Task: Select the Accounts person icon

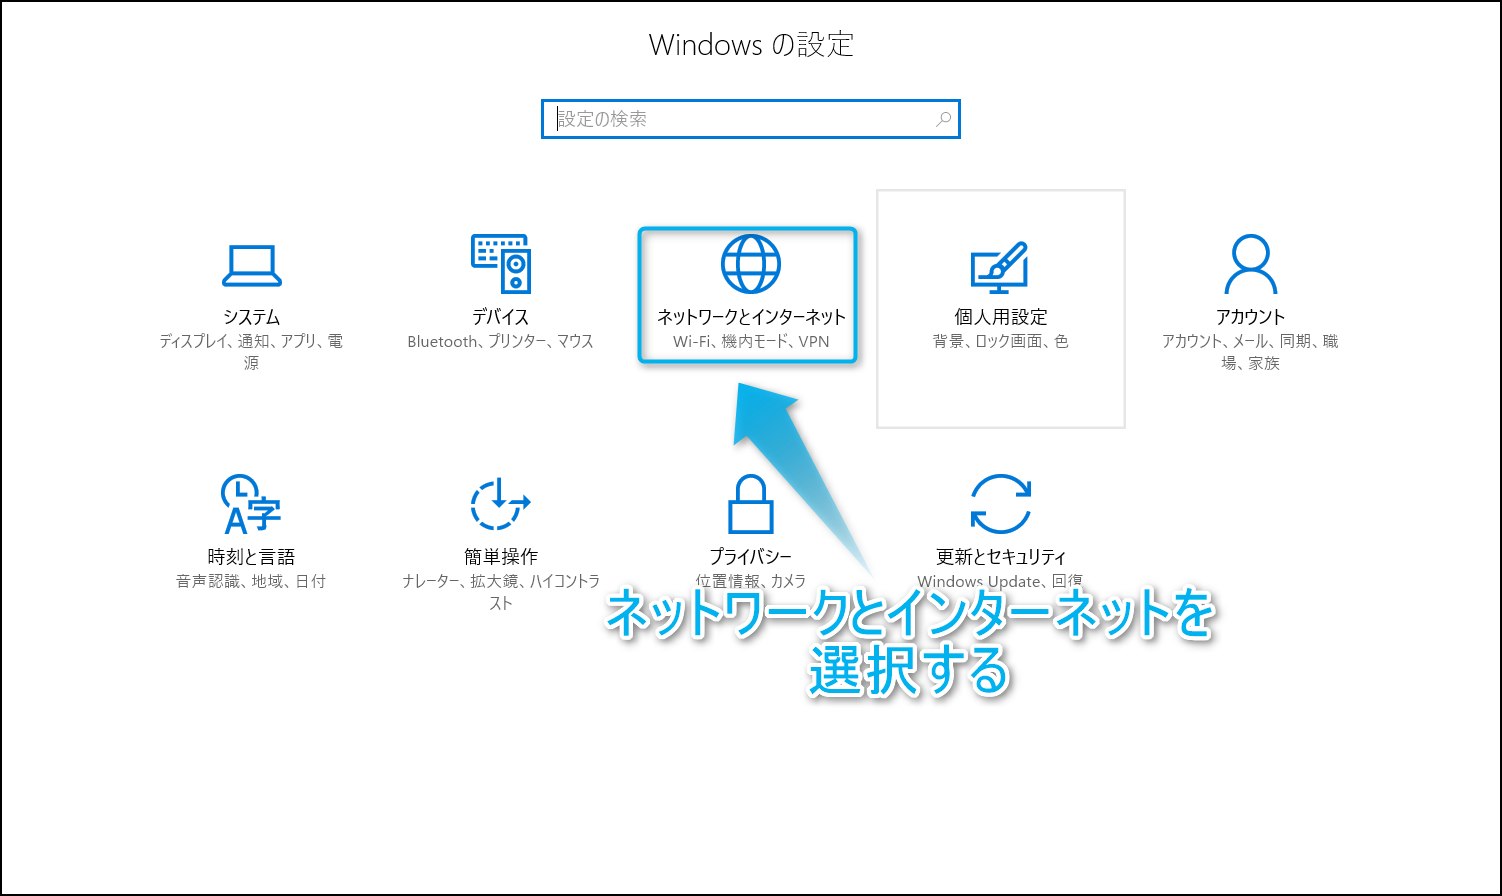Action: (1250, 264)
